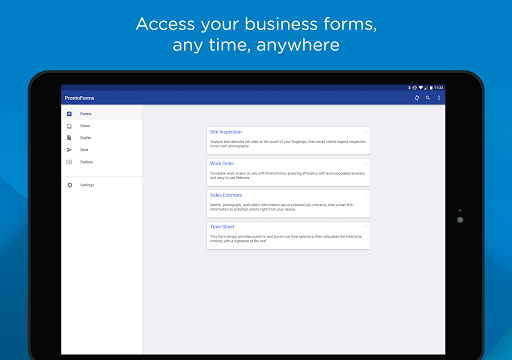Expand options menu on Time Sheet card
512x360 pixels.
point(366,227)
